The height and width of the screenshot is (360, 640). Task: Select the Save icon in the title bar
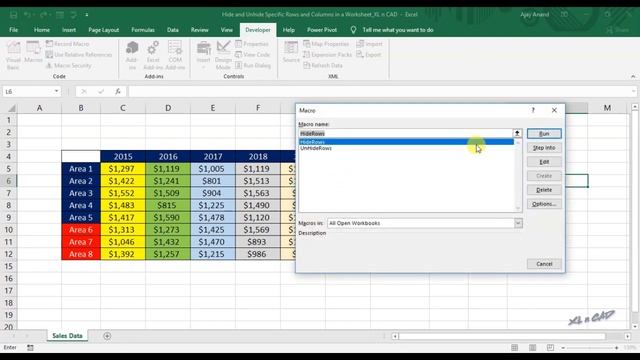(13, 15)
